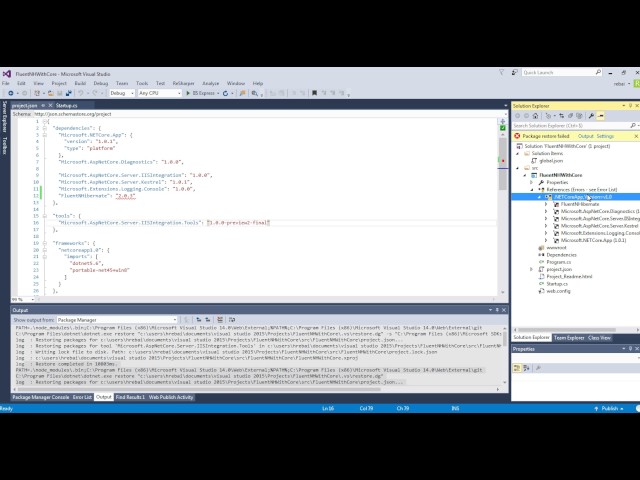Switch to Team Explorer tab
Viewport: 640px width, 480px height.
569,338
